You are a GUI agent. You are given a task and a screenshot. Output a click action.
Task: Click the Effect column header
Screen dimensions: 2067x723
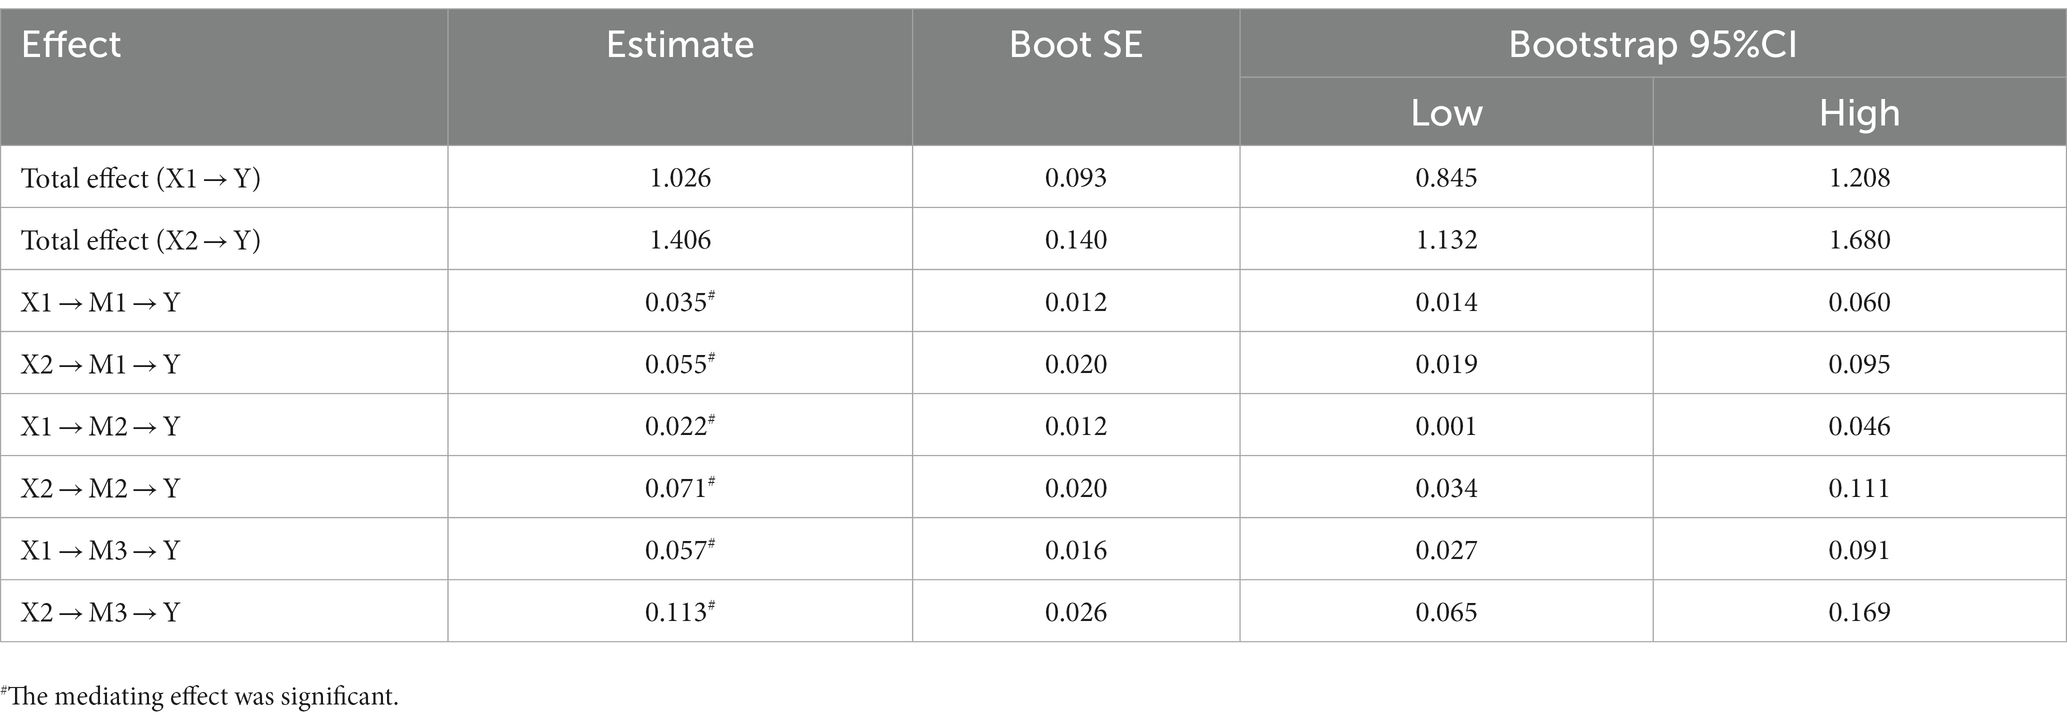click(x=71, y=45)
